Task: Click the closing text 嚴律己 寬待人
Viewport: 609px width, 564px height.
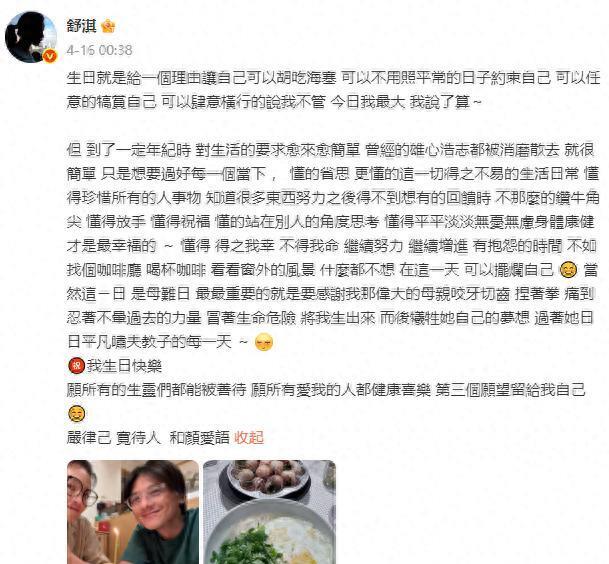Action: 113,438
